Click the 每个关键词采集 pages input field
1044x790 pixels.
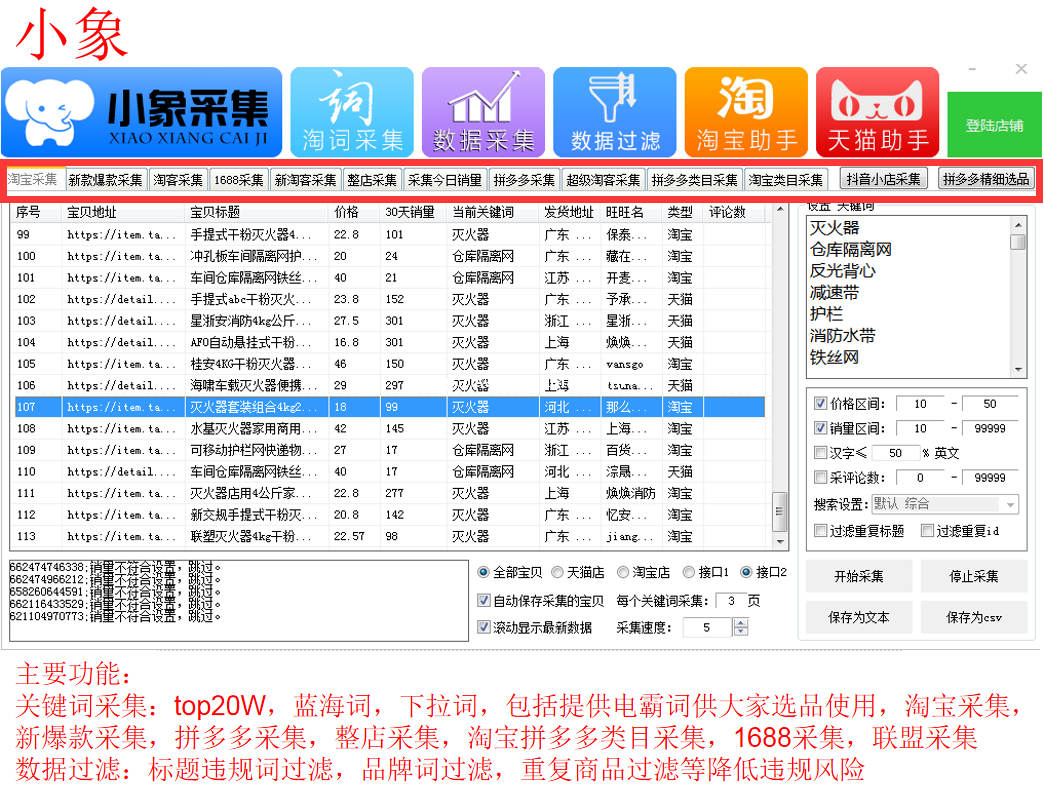[x=730, y=601]
